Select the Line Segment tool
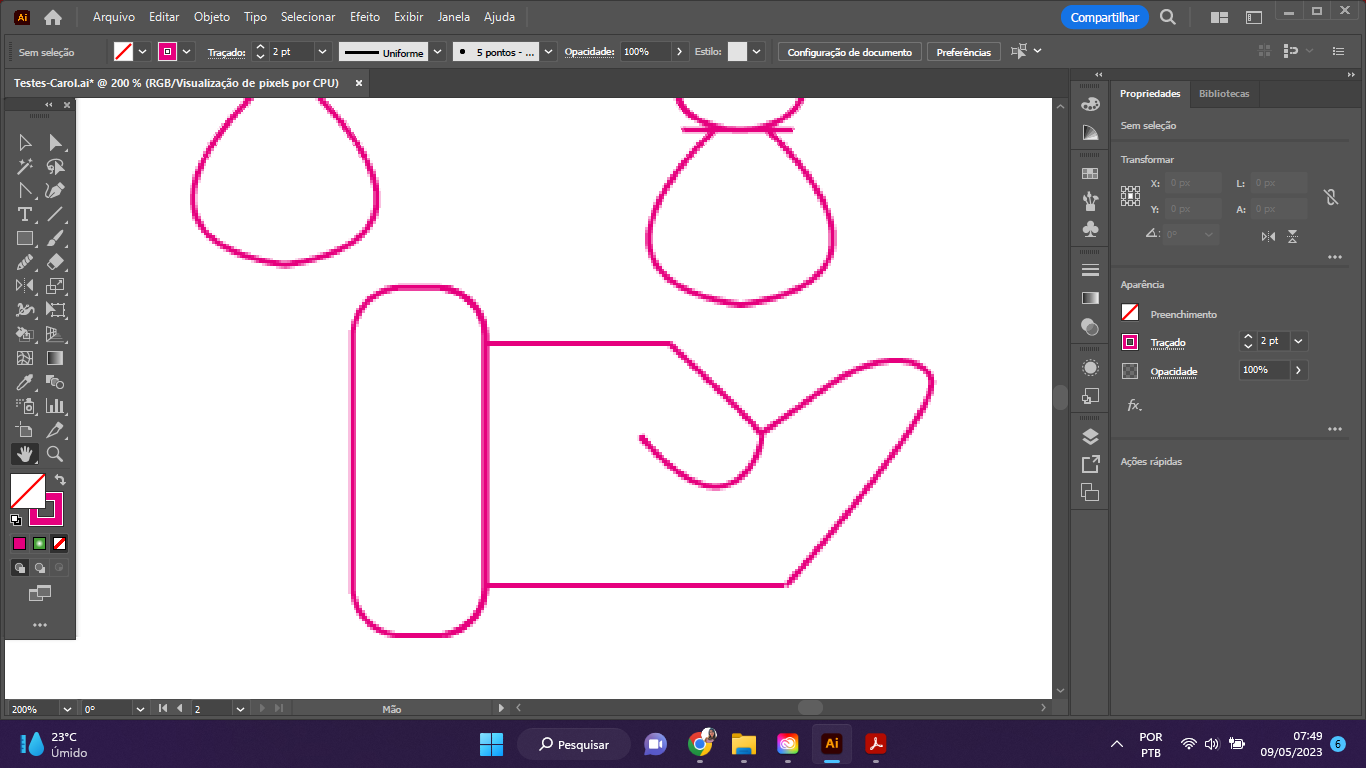The width and height of the screenshot is (1366, 768). (55, 214)
